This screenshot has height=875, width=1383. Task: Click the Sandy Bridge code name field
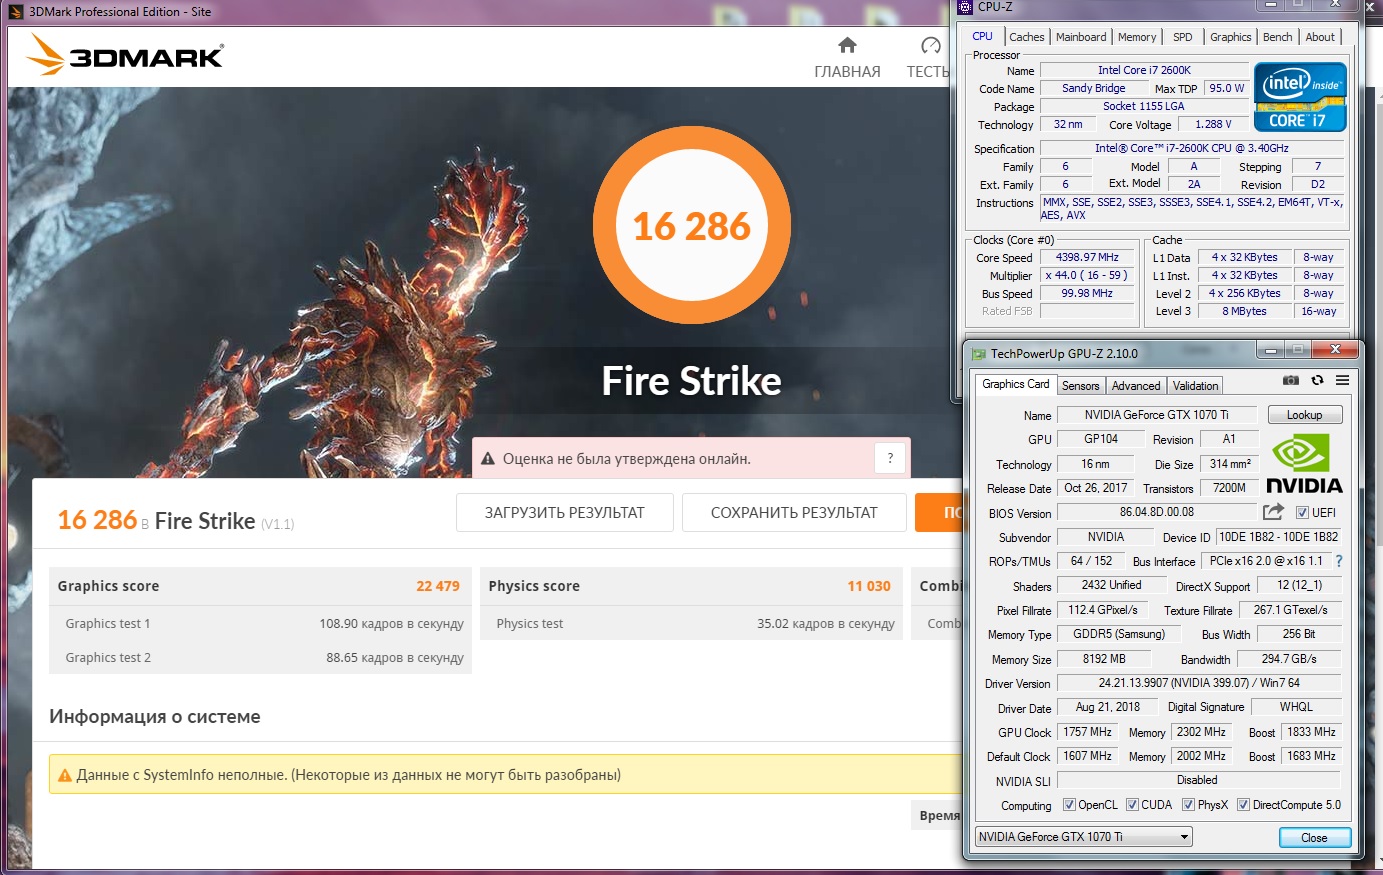(x=1093, y=88)
